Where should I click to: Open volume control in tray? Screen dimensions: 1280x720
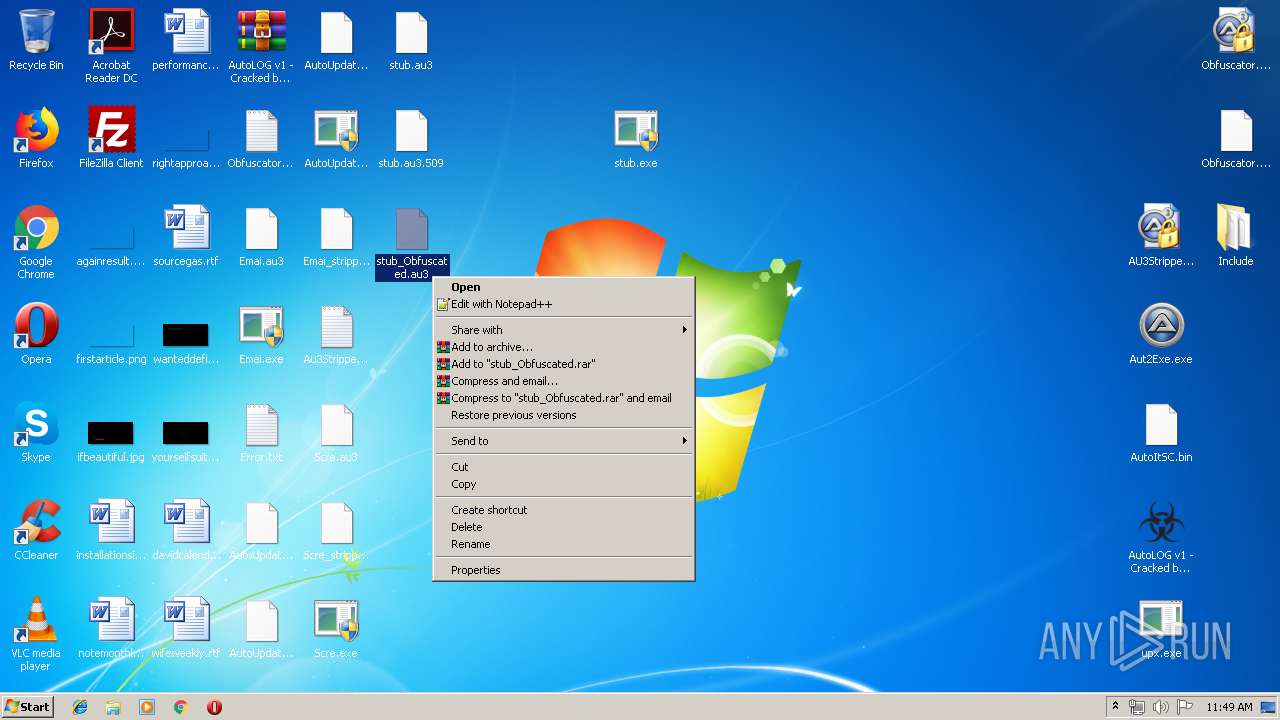[x=1160, y=707]
